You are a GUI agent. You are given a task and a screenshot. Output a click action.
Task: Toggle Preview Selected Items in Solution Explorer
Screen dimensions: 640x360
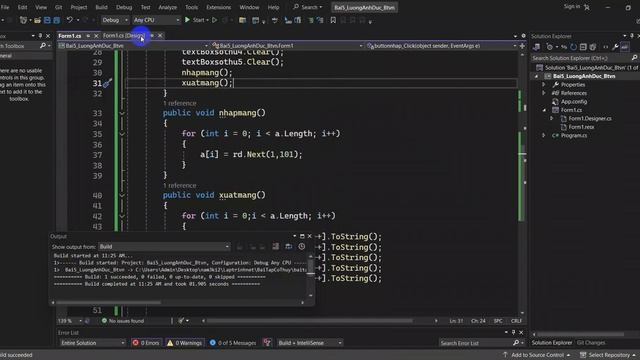click(624, 47)
